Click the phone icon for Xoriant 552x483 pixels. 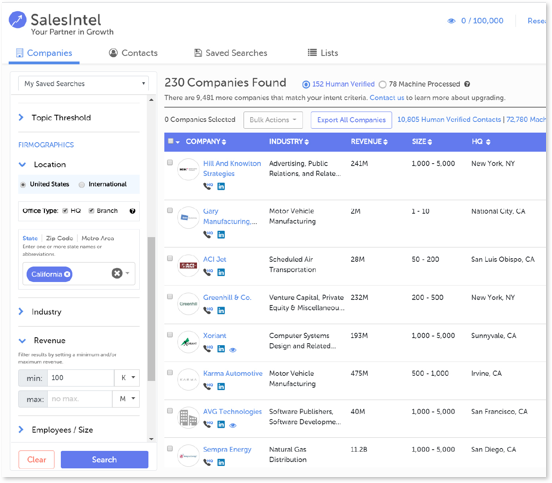208,349
